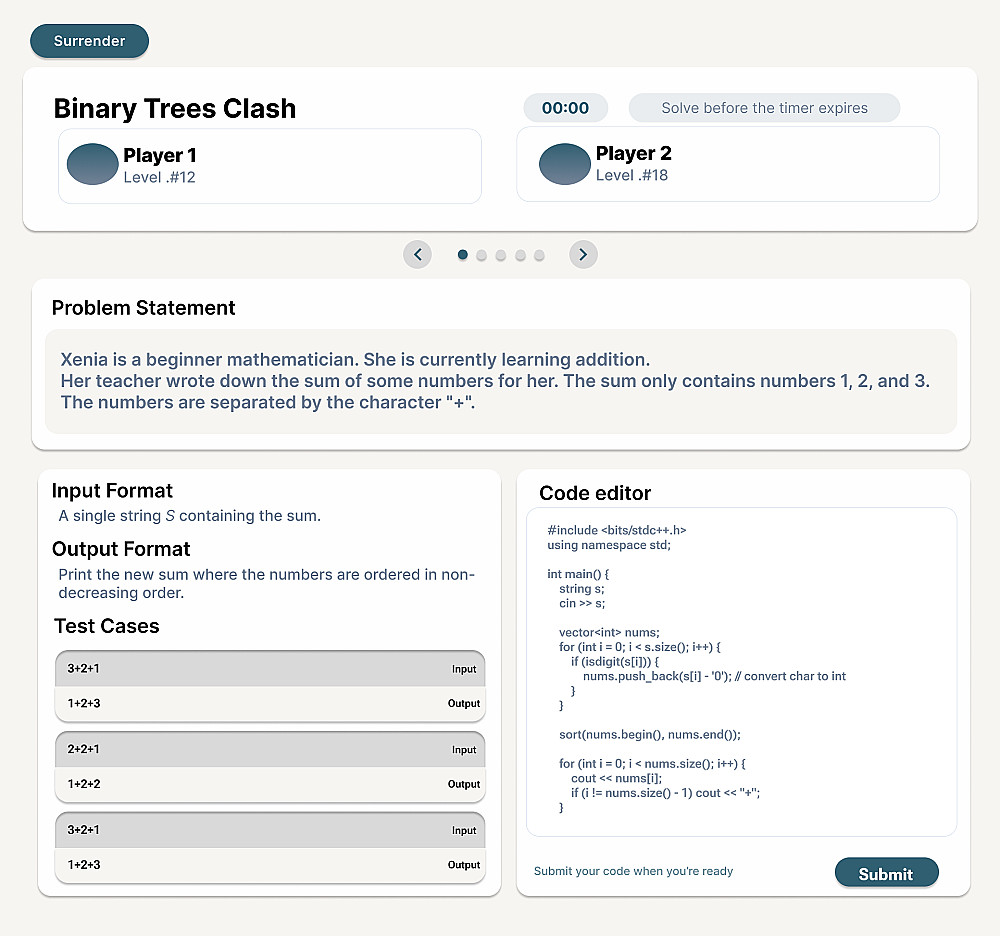This screenshot has height=936, width=1000.
Task: Go to next problem with right arrow
Action: coord(583,255)
